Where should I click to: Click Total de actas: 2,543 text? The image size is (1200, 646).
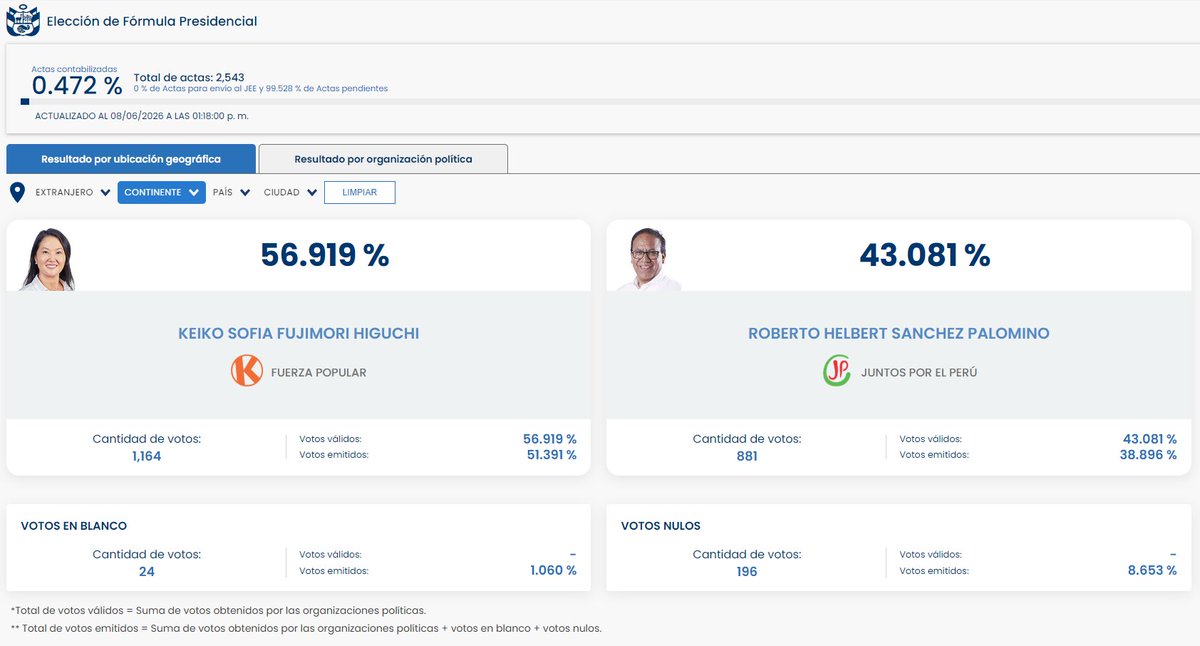[x=189, y=77]
